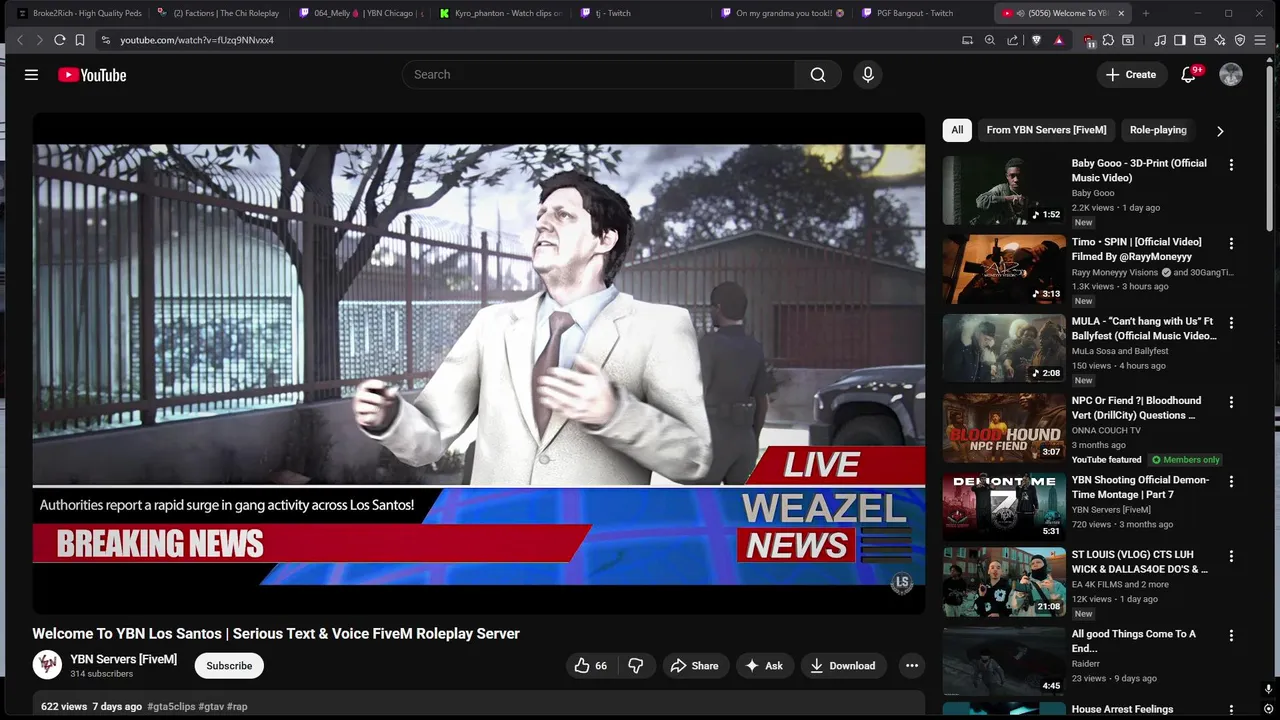This screenshot has height=720, width=1280.
Task: Show more filter chips with right arrow
Action: click(1219, 131)
